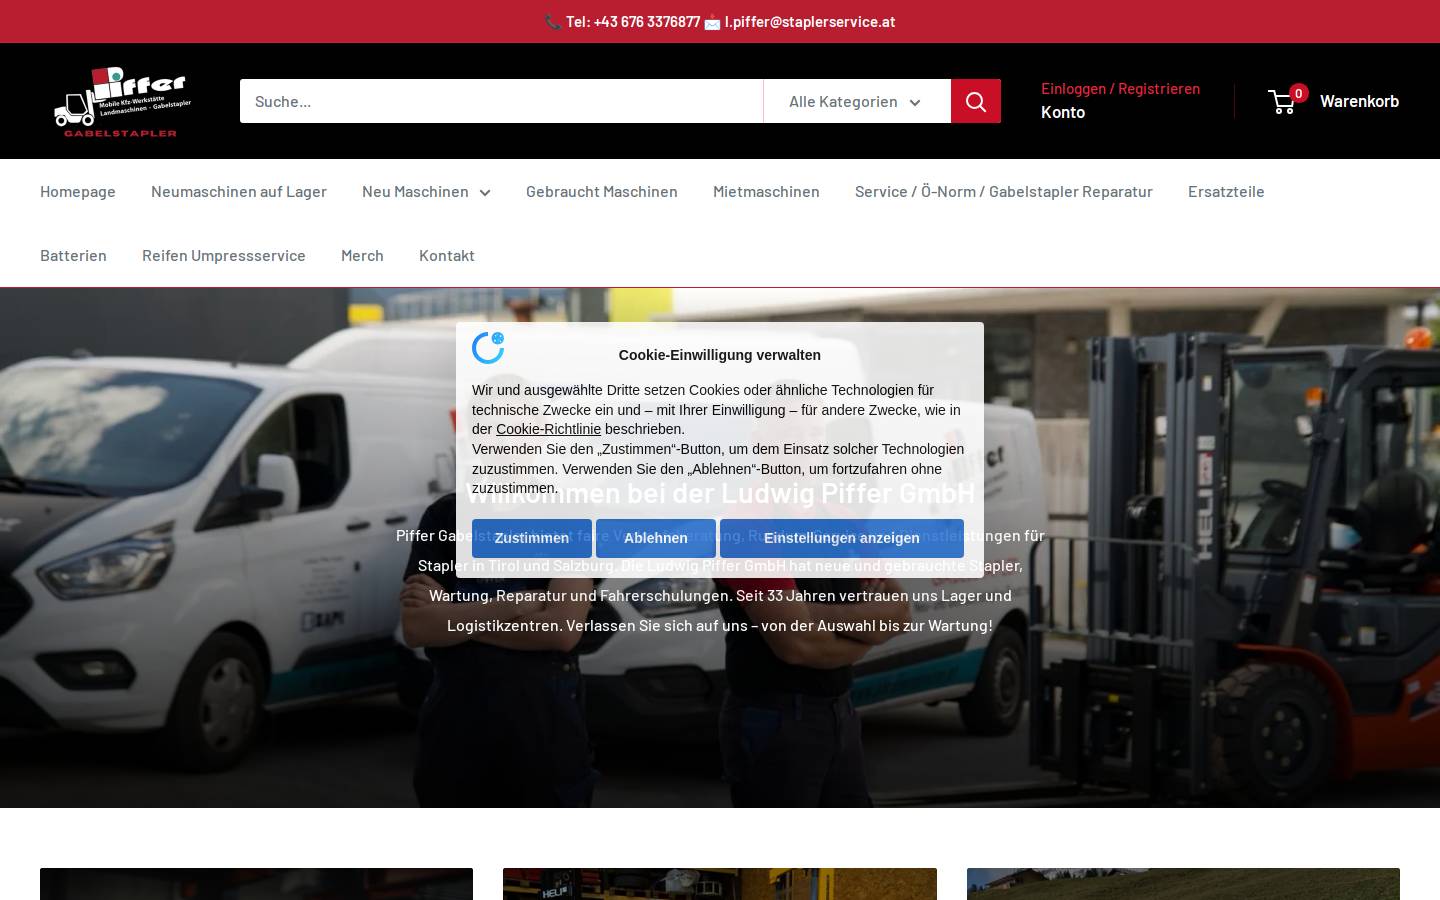The image size is (1440, 900).
Task: Click the phone icon in top bar
Action: [x=553, y=22]
